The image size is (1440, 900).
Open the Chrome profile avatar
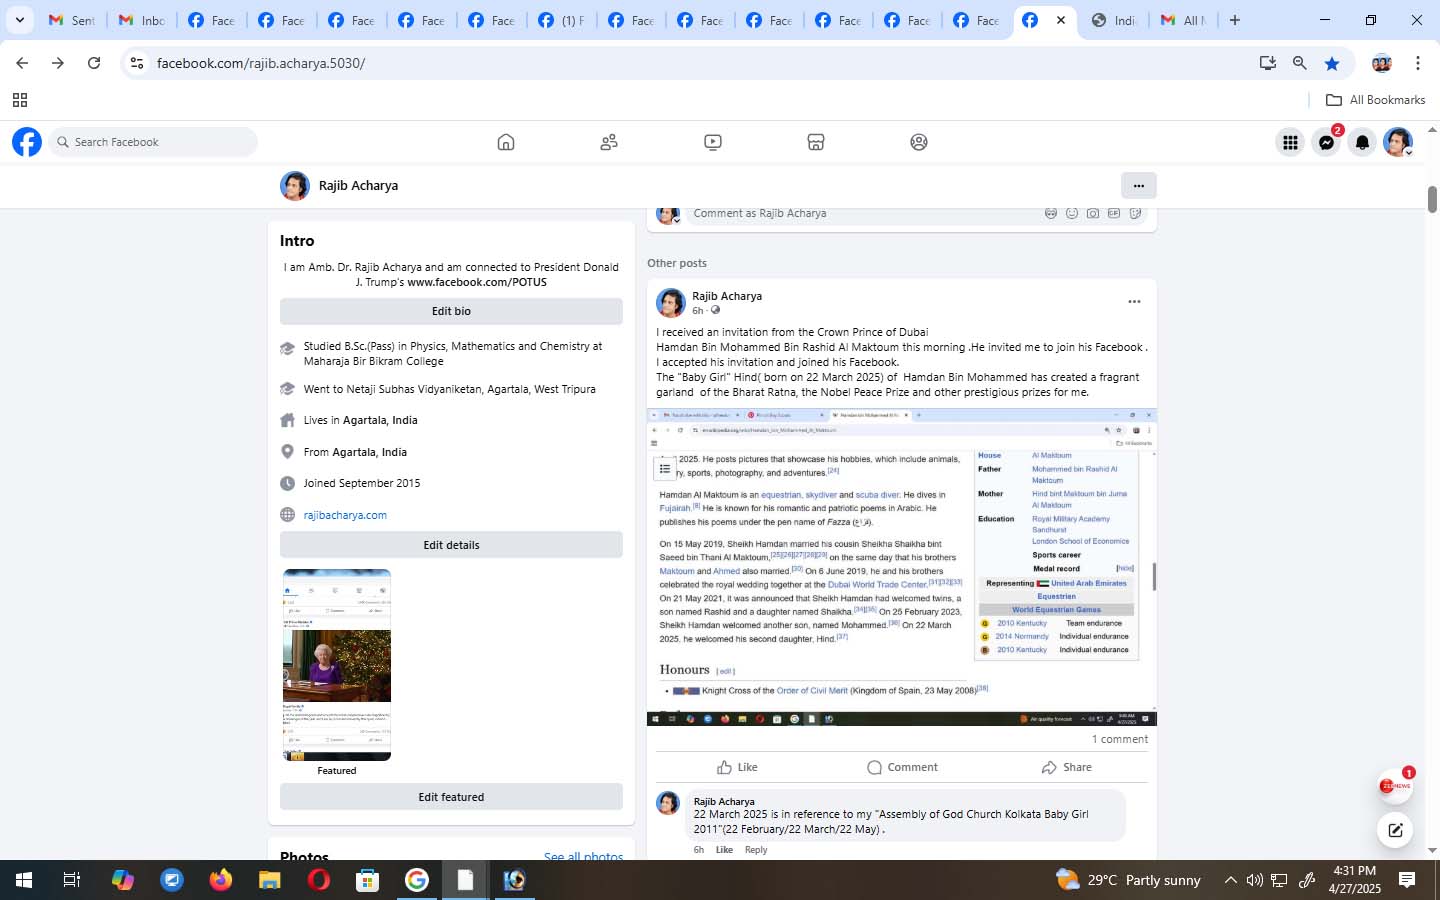click(1382, 63)
